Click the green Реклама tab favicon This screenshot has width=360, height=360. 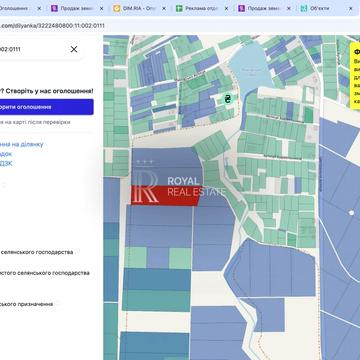tap(179, 9)
